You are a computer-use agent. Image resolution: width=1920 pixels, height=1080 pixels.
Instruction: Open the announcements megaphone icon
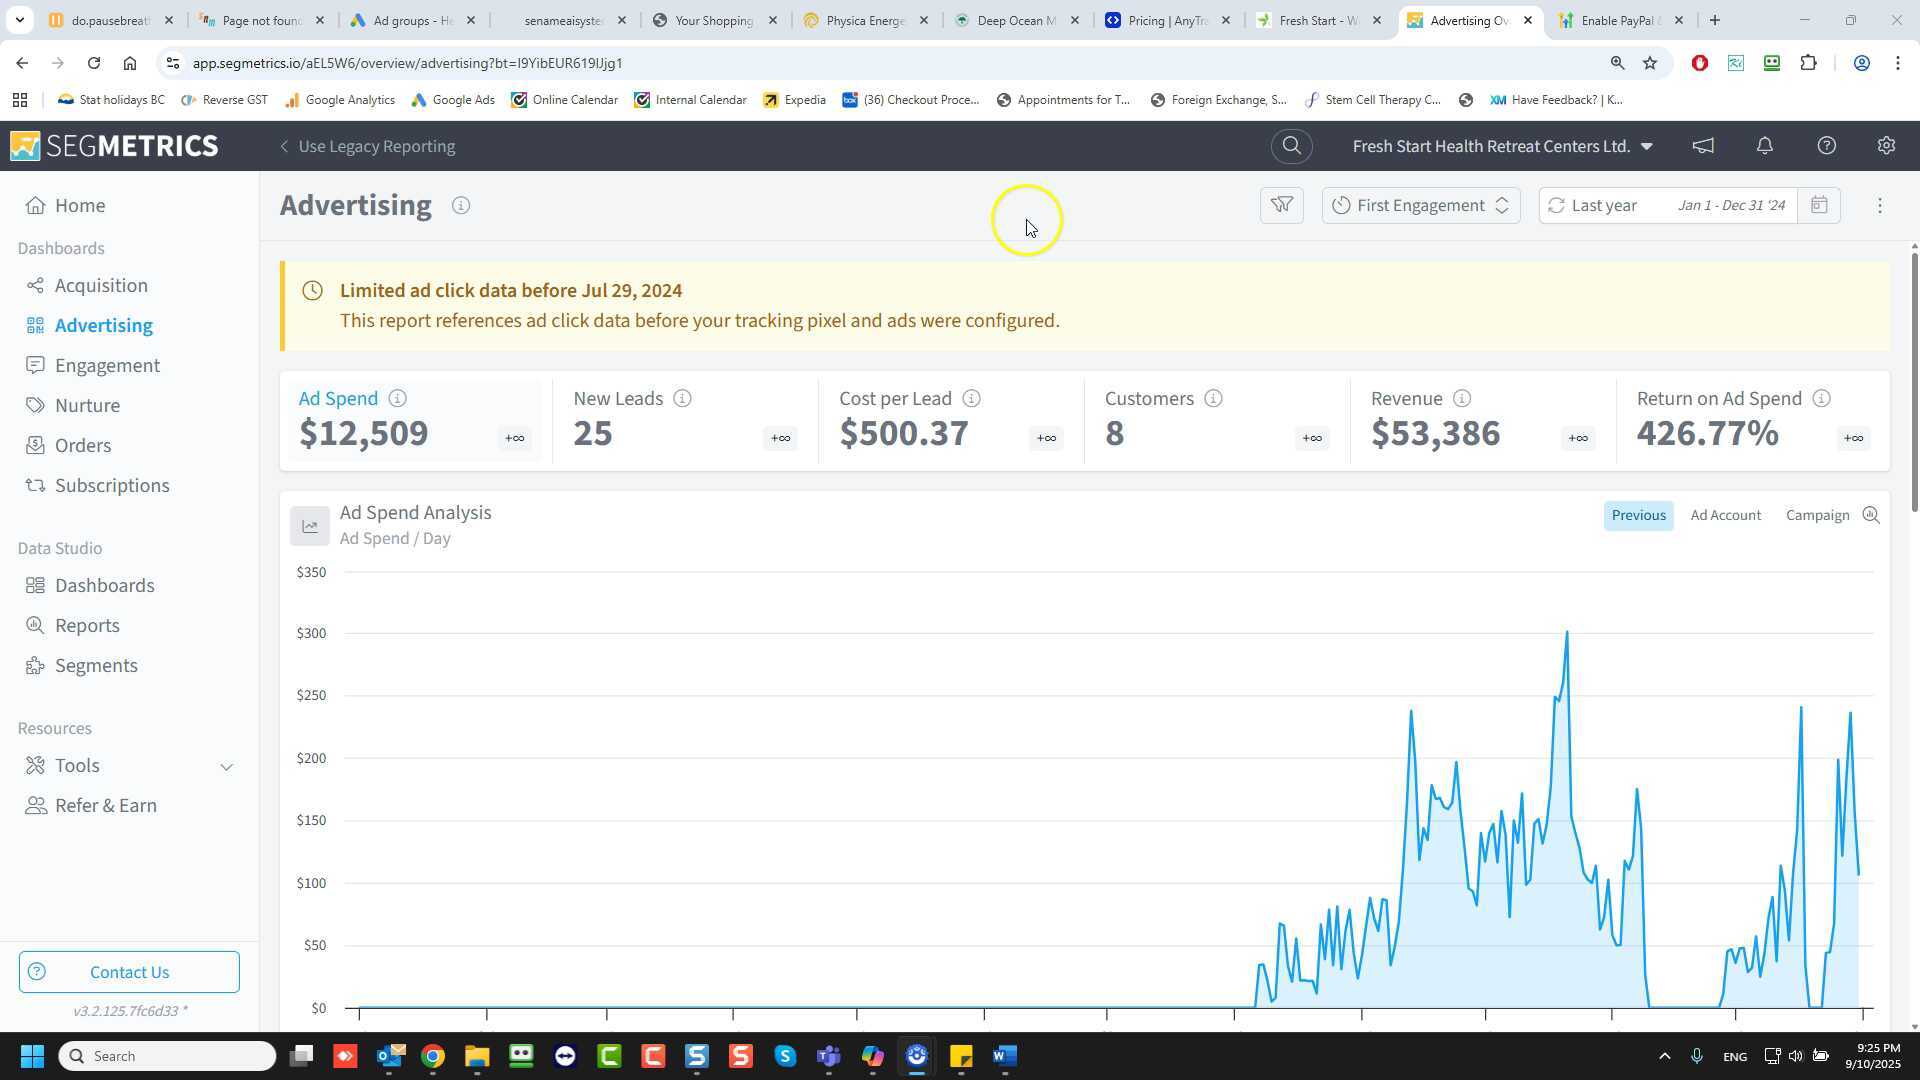(1703, 146)
